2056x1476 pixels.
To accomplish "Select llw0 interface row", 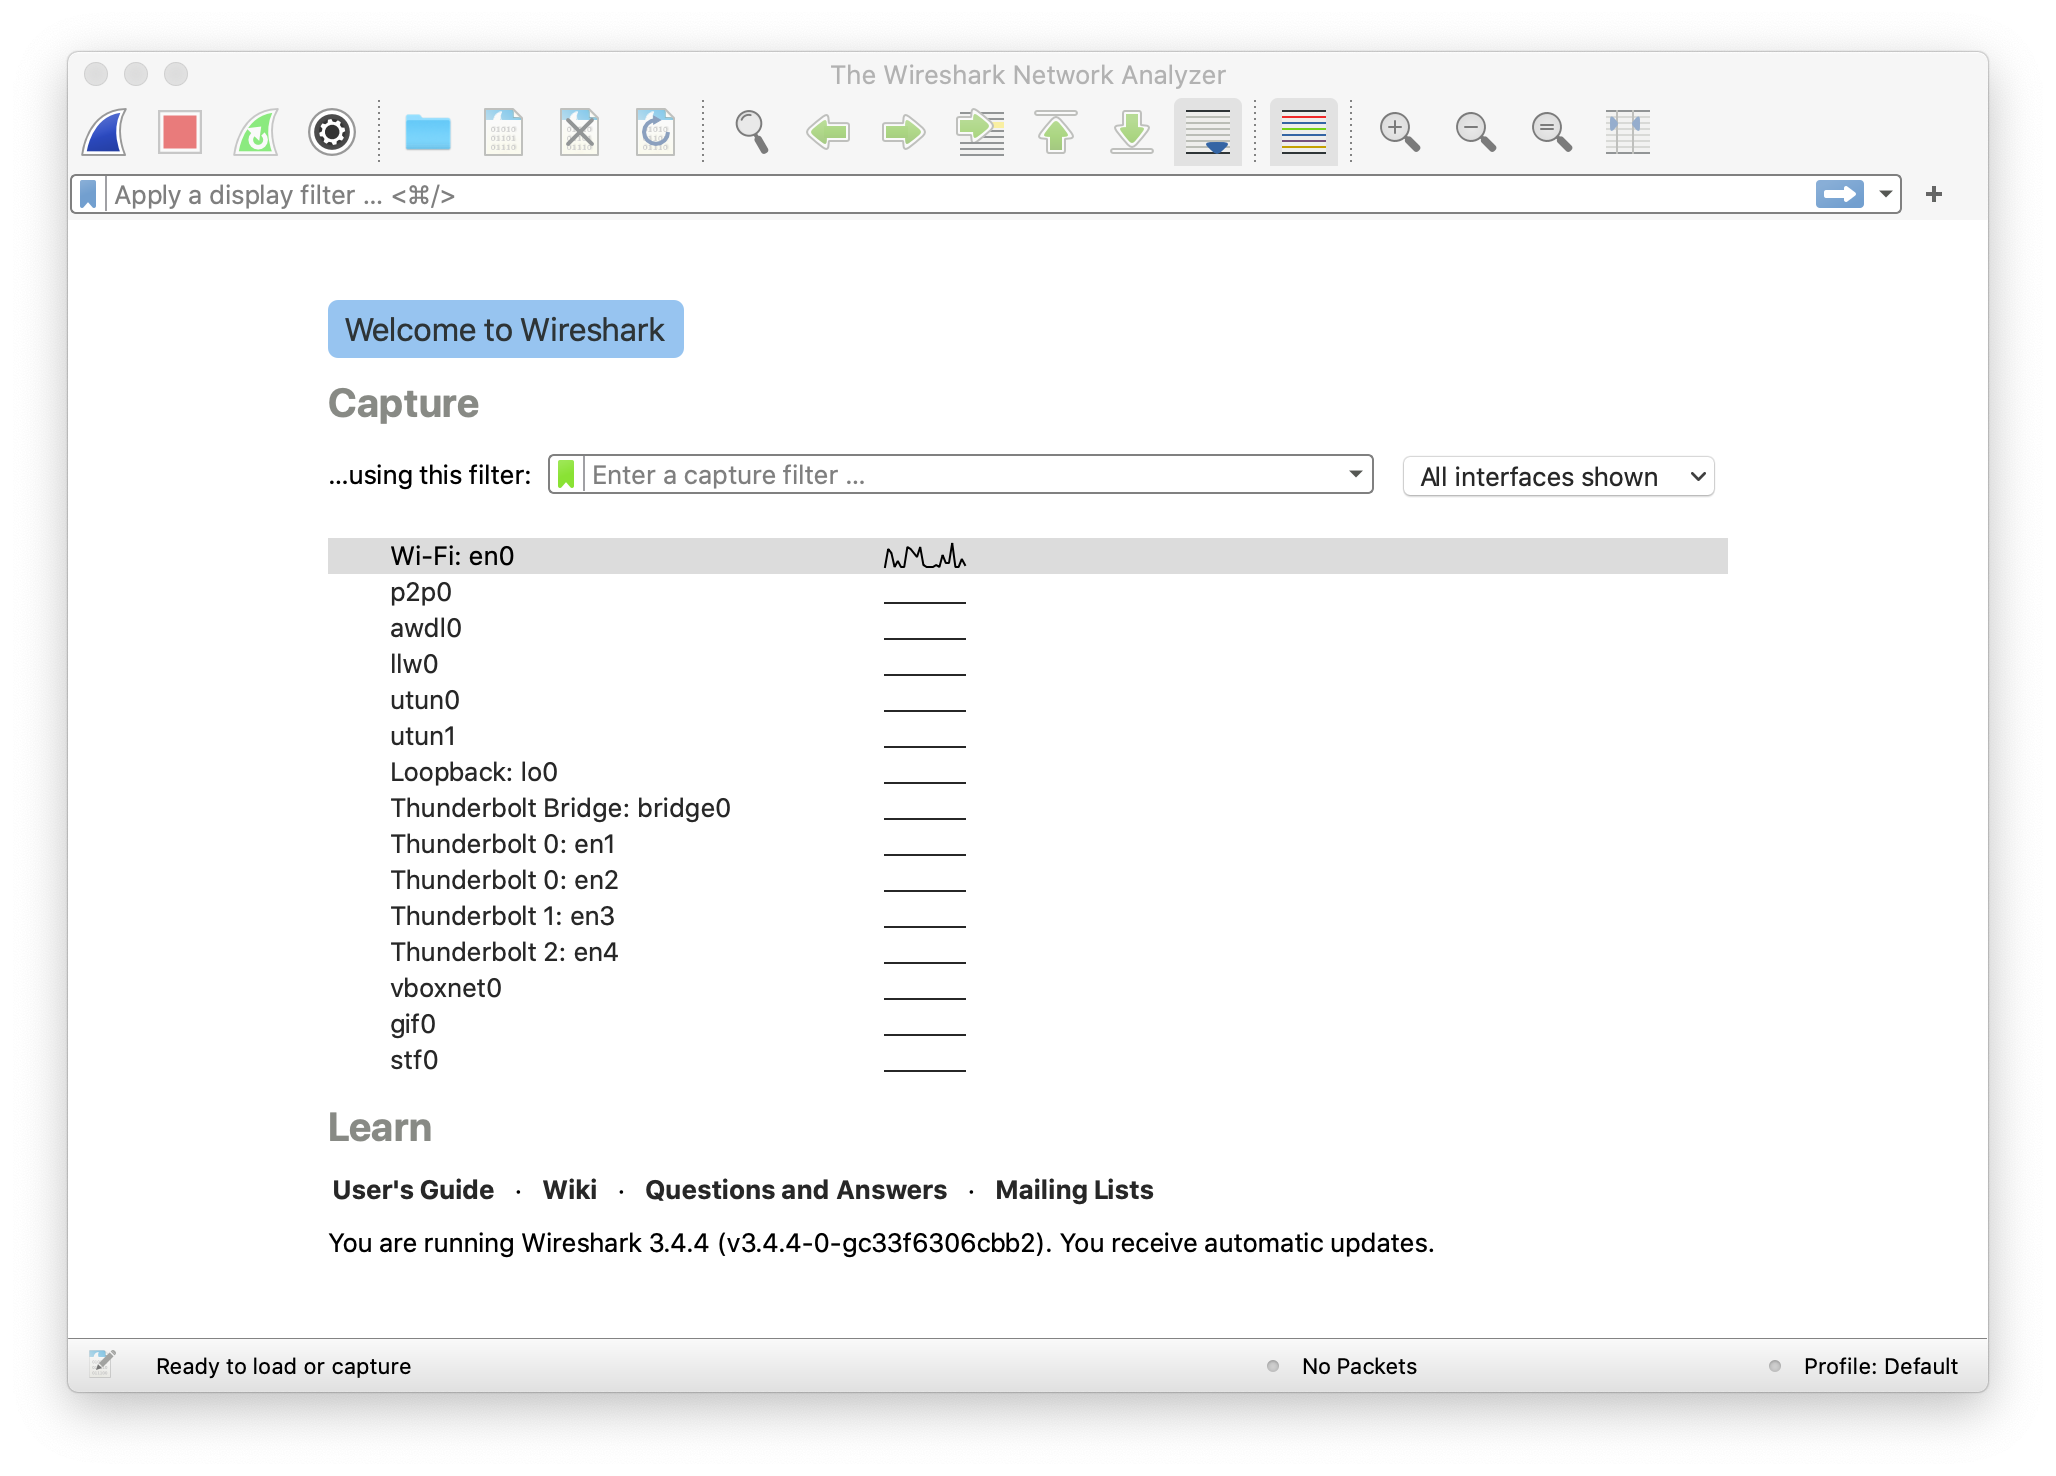I will 1028,664.
